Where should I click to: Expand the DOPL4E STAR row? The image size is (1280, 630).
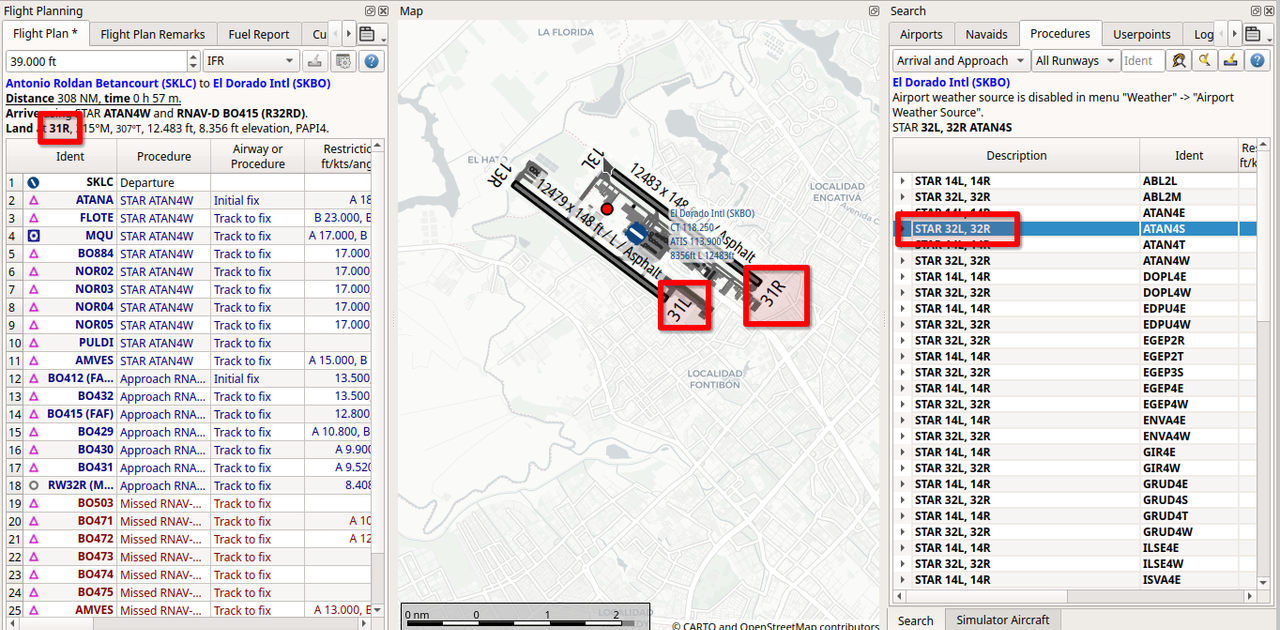click(x=903, y=277)
